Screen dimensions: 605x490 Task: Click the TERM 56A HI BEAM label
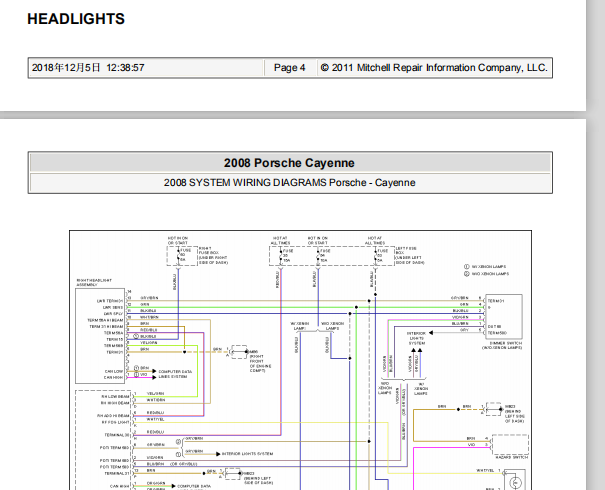click(x=105, y=320)
